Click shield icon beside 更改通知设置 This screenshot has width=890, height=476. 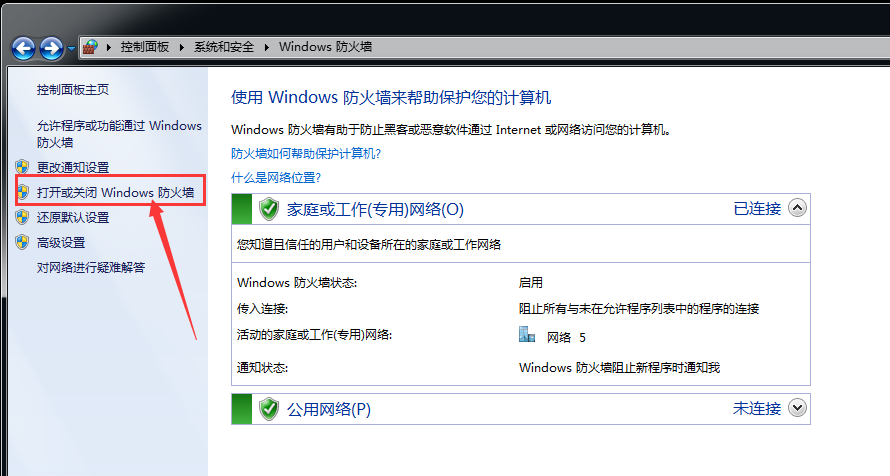22,167
